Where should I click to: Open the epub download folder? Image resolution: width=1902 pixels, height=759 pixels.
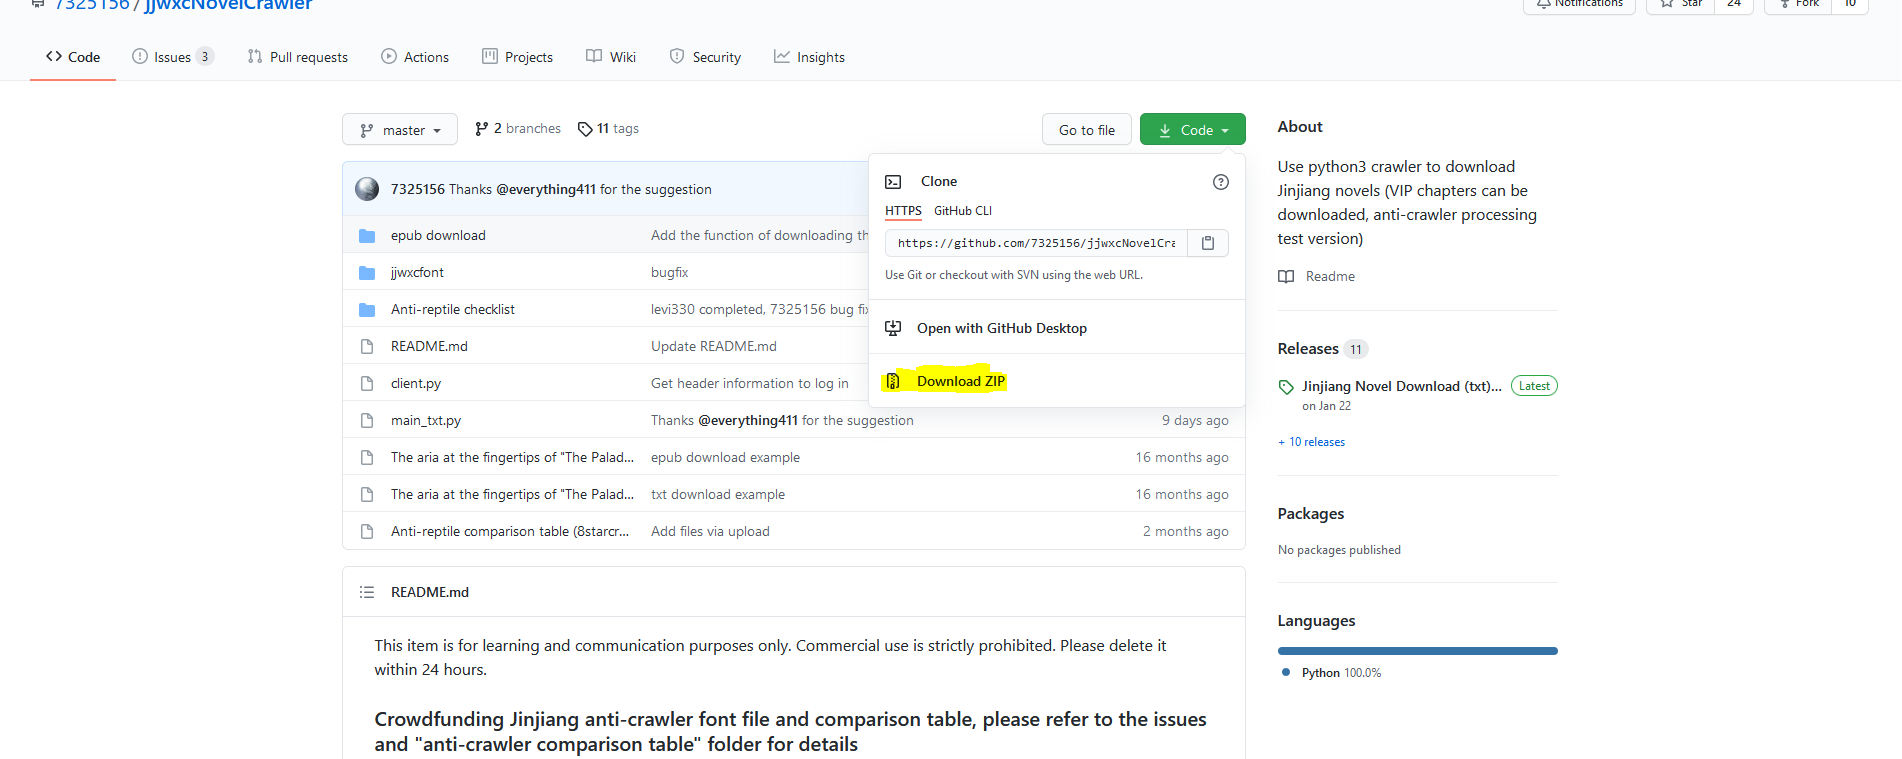pyautogui.click(x=438, y=236)
